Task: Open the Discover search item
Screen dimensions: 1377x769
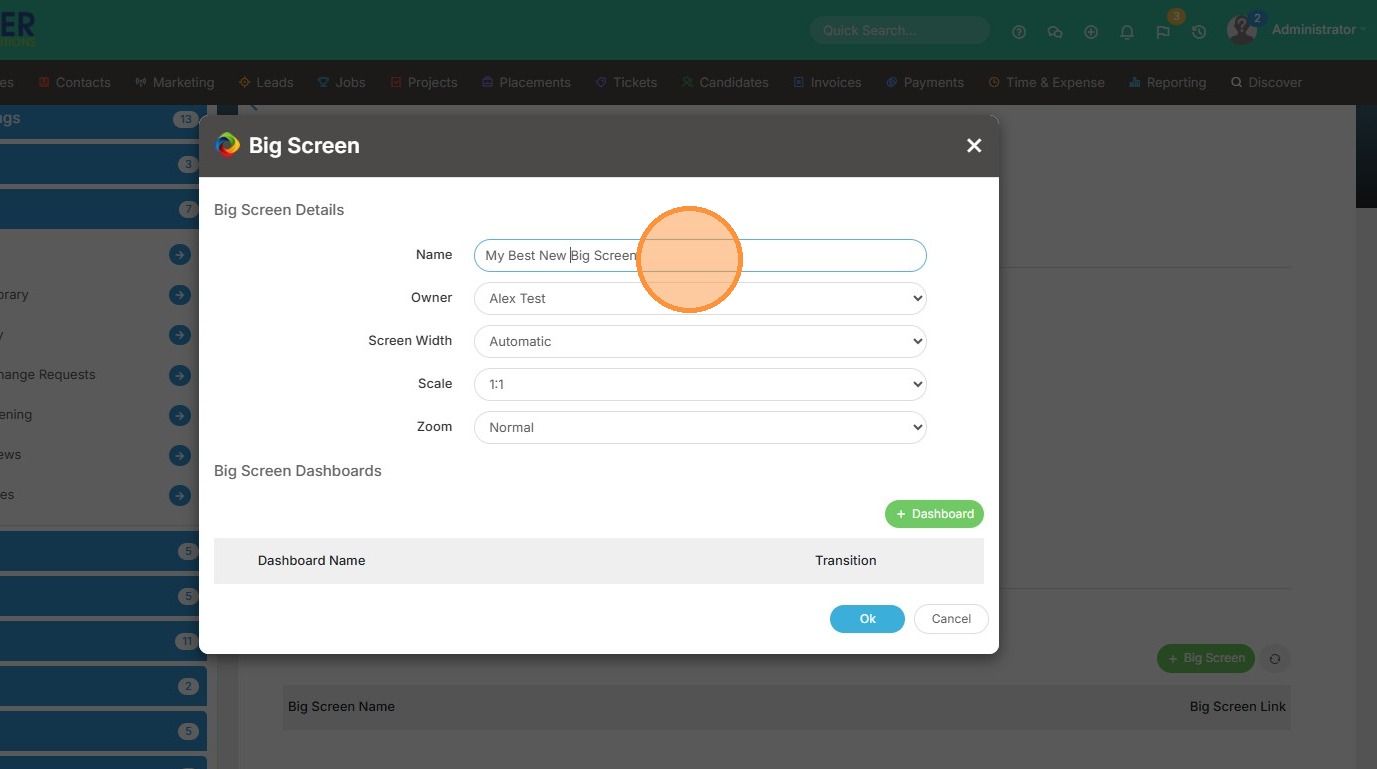Action: (x=1266, y=82)
